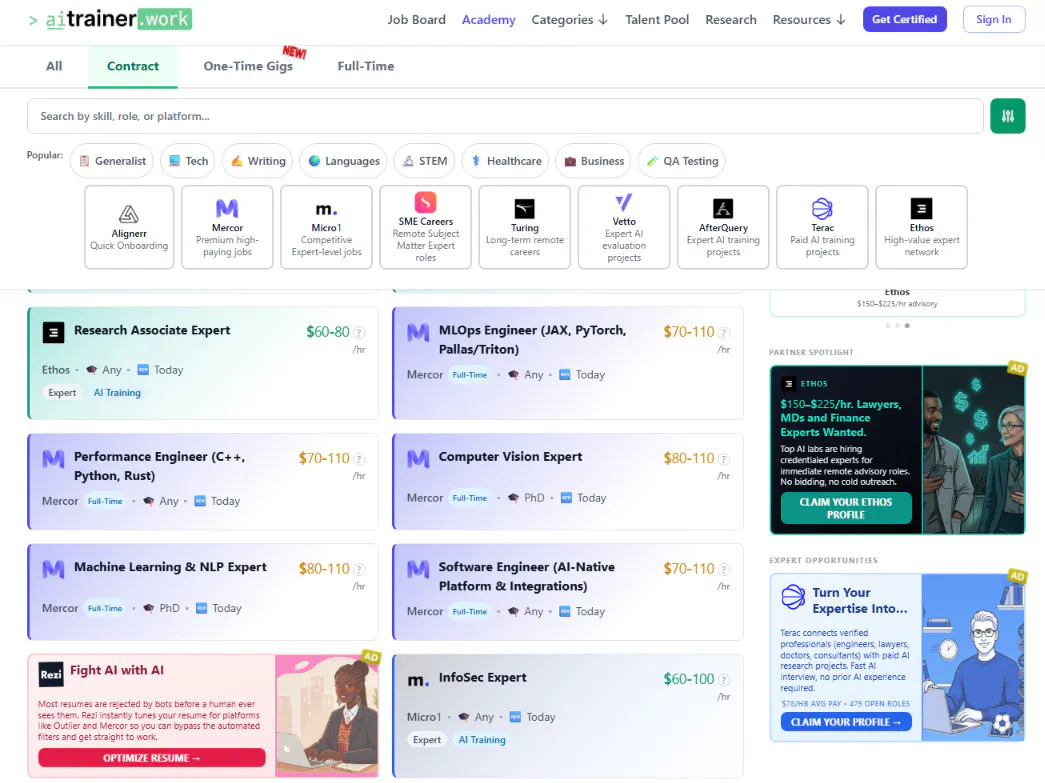
Task: Open the Research Associate Expert job listing
Action: coord(203,363)
